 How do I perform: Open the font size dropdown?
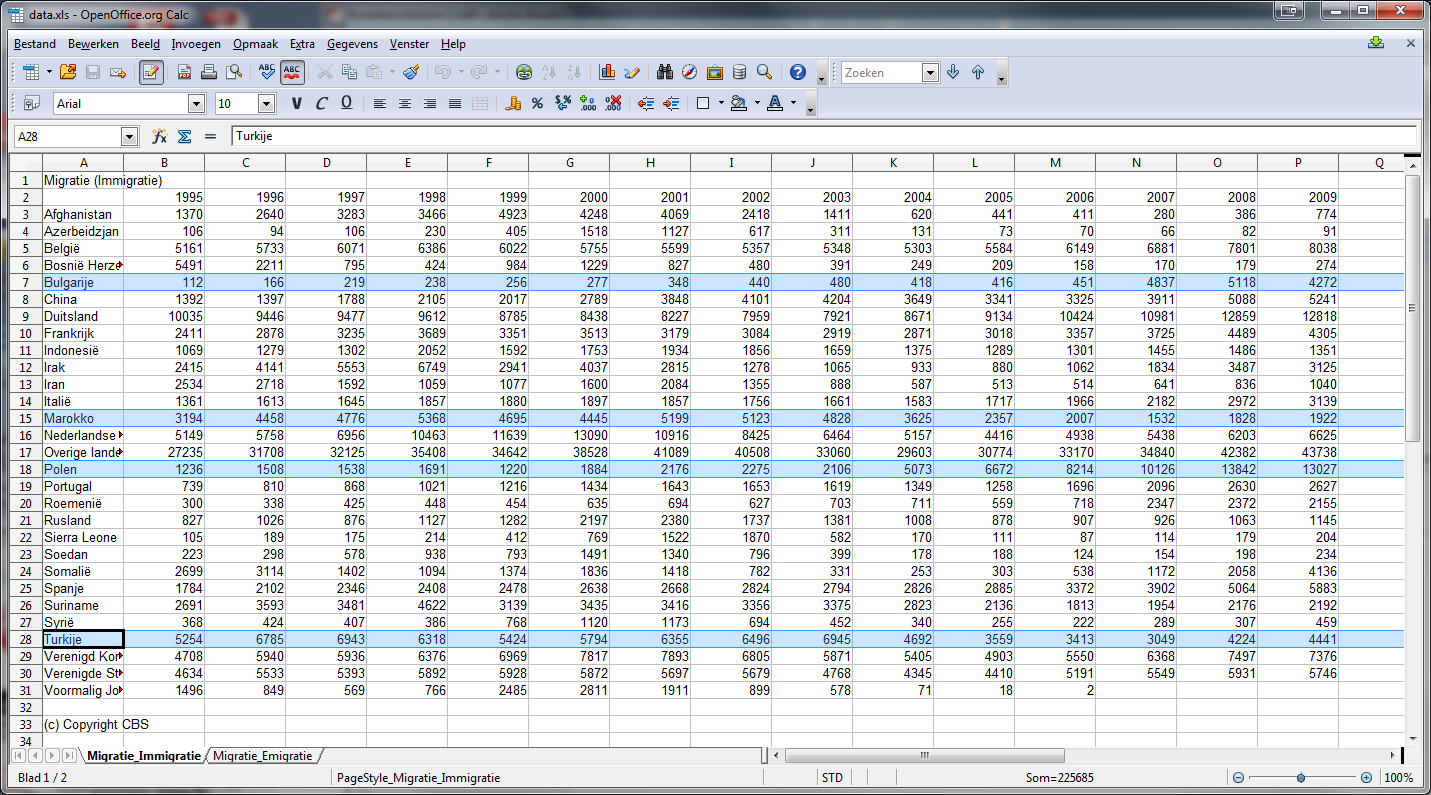(266, 103)
